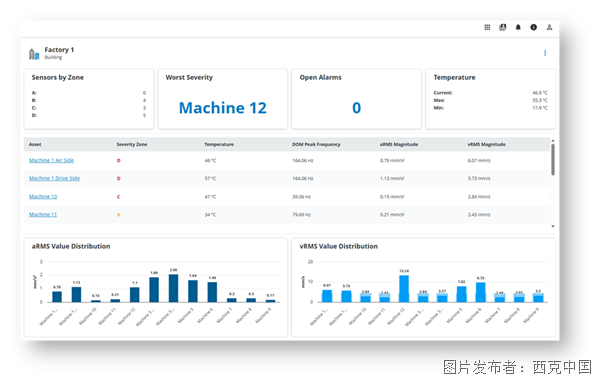Image resolution: width=600 pixels, height=381 pixels.
Task: Click the table scroll-down arrow
Action: pos(553,226)
